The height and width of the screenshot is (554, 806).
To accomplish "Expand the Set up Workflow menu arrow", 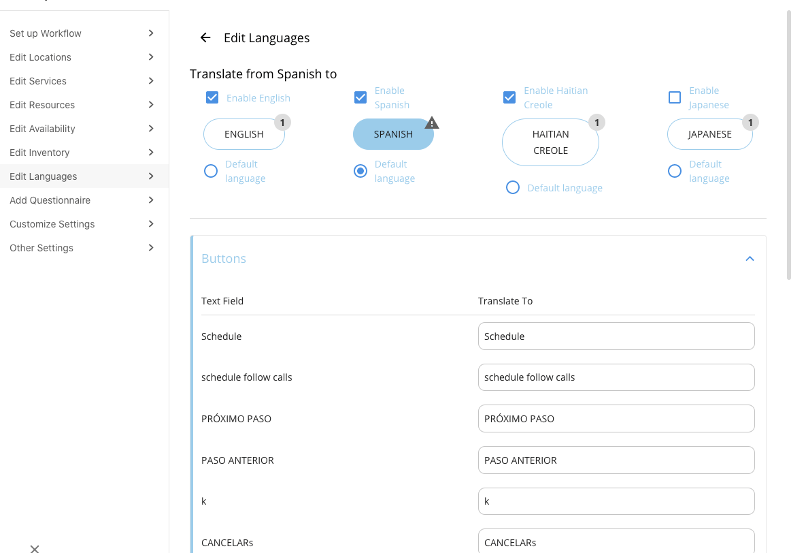I will (151, 33).
